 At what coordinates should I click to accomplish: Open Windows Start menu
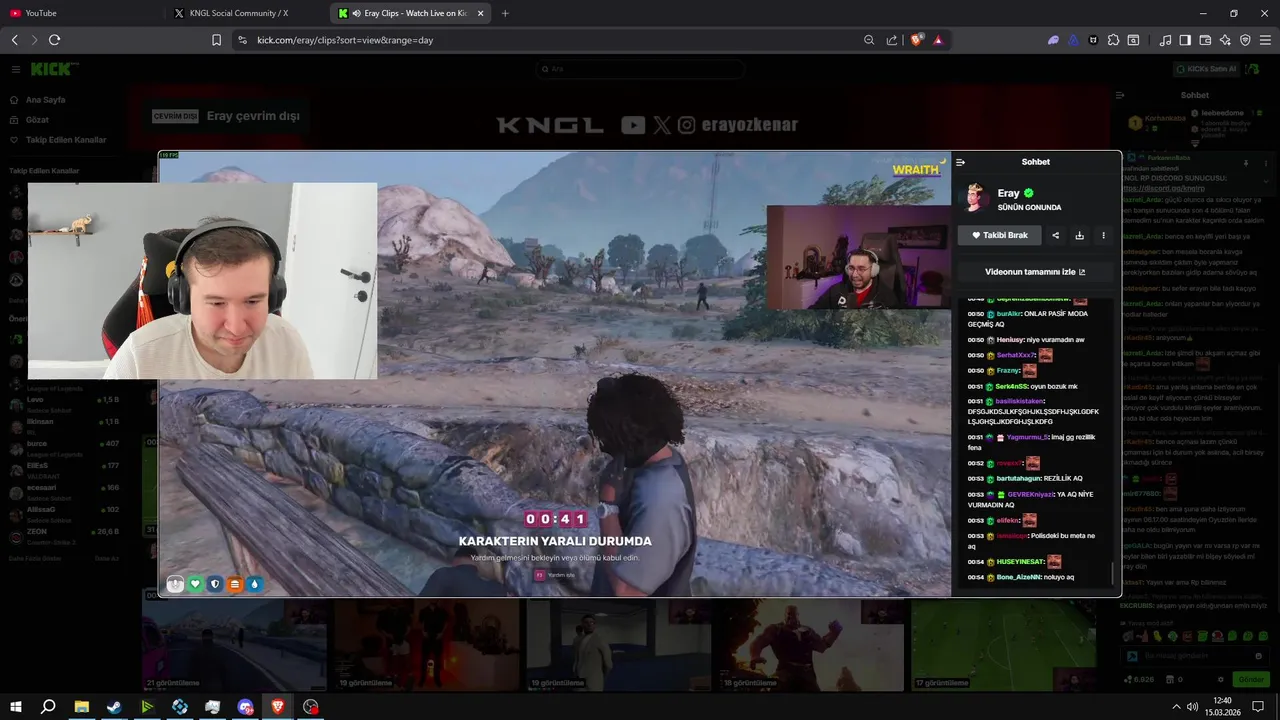click(x=15, y=706)
